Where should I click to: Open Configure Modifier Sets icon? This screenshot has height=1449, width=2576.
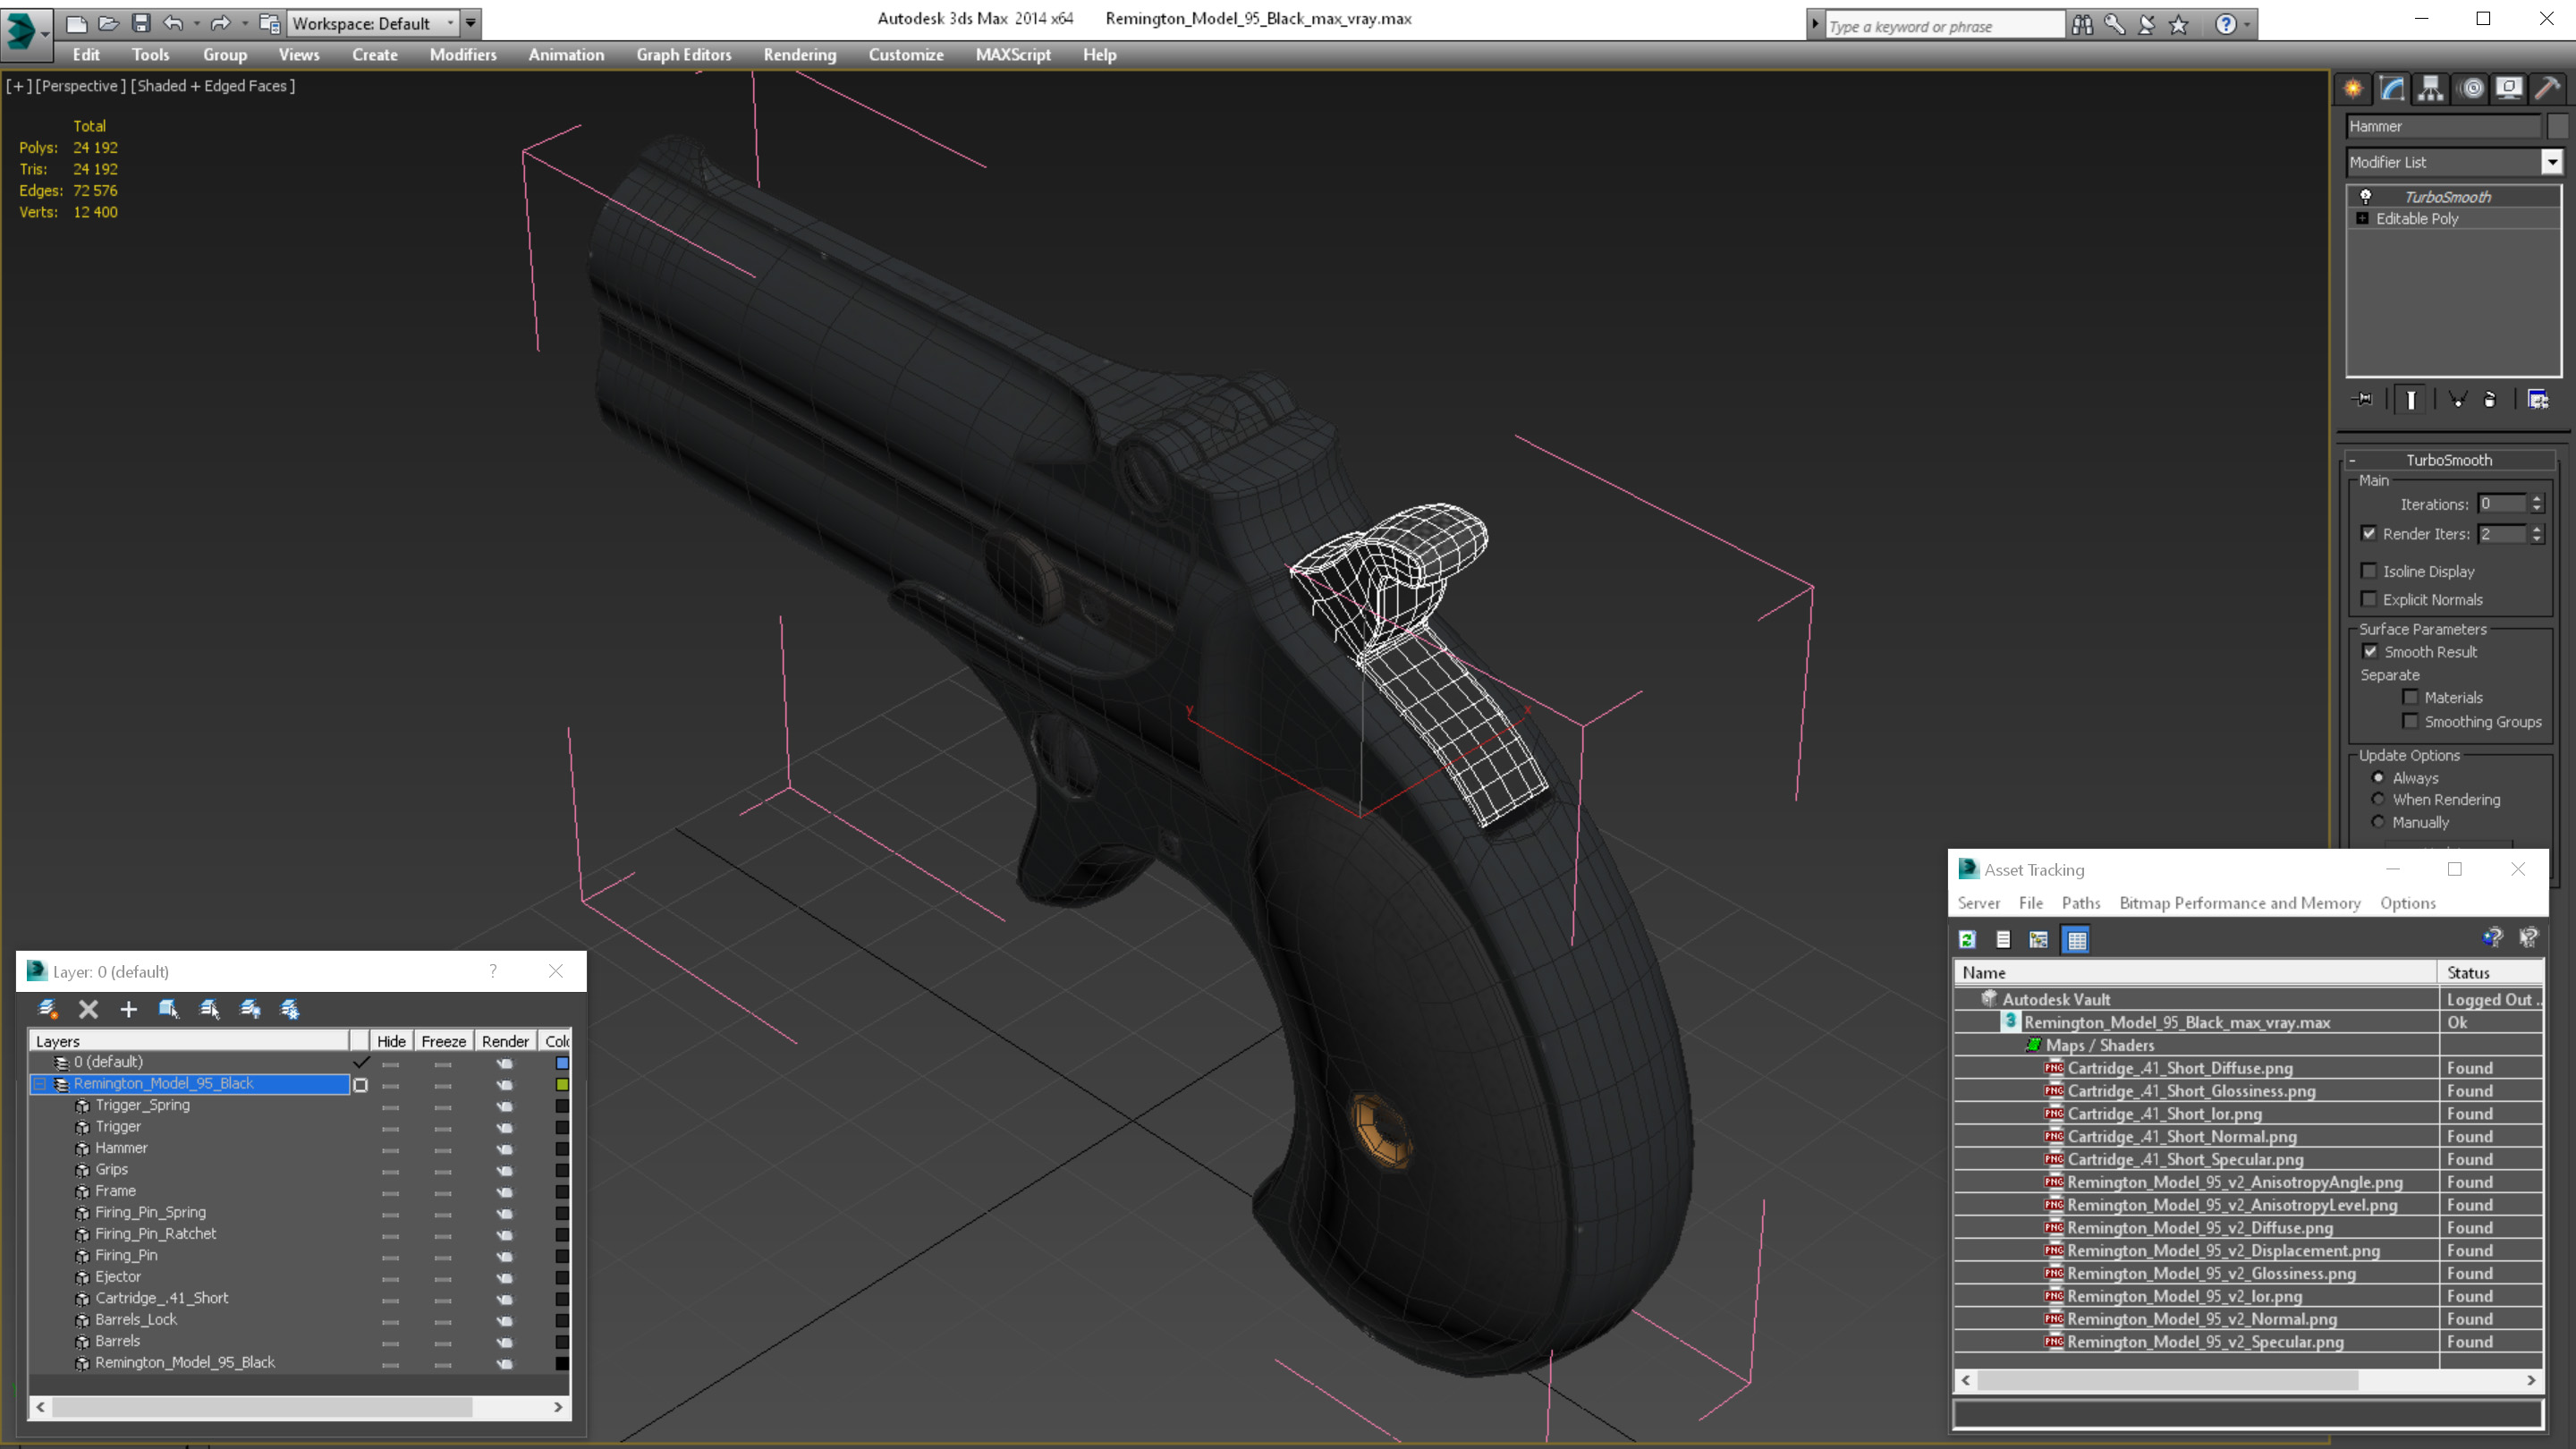tap(2538, 400)
